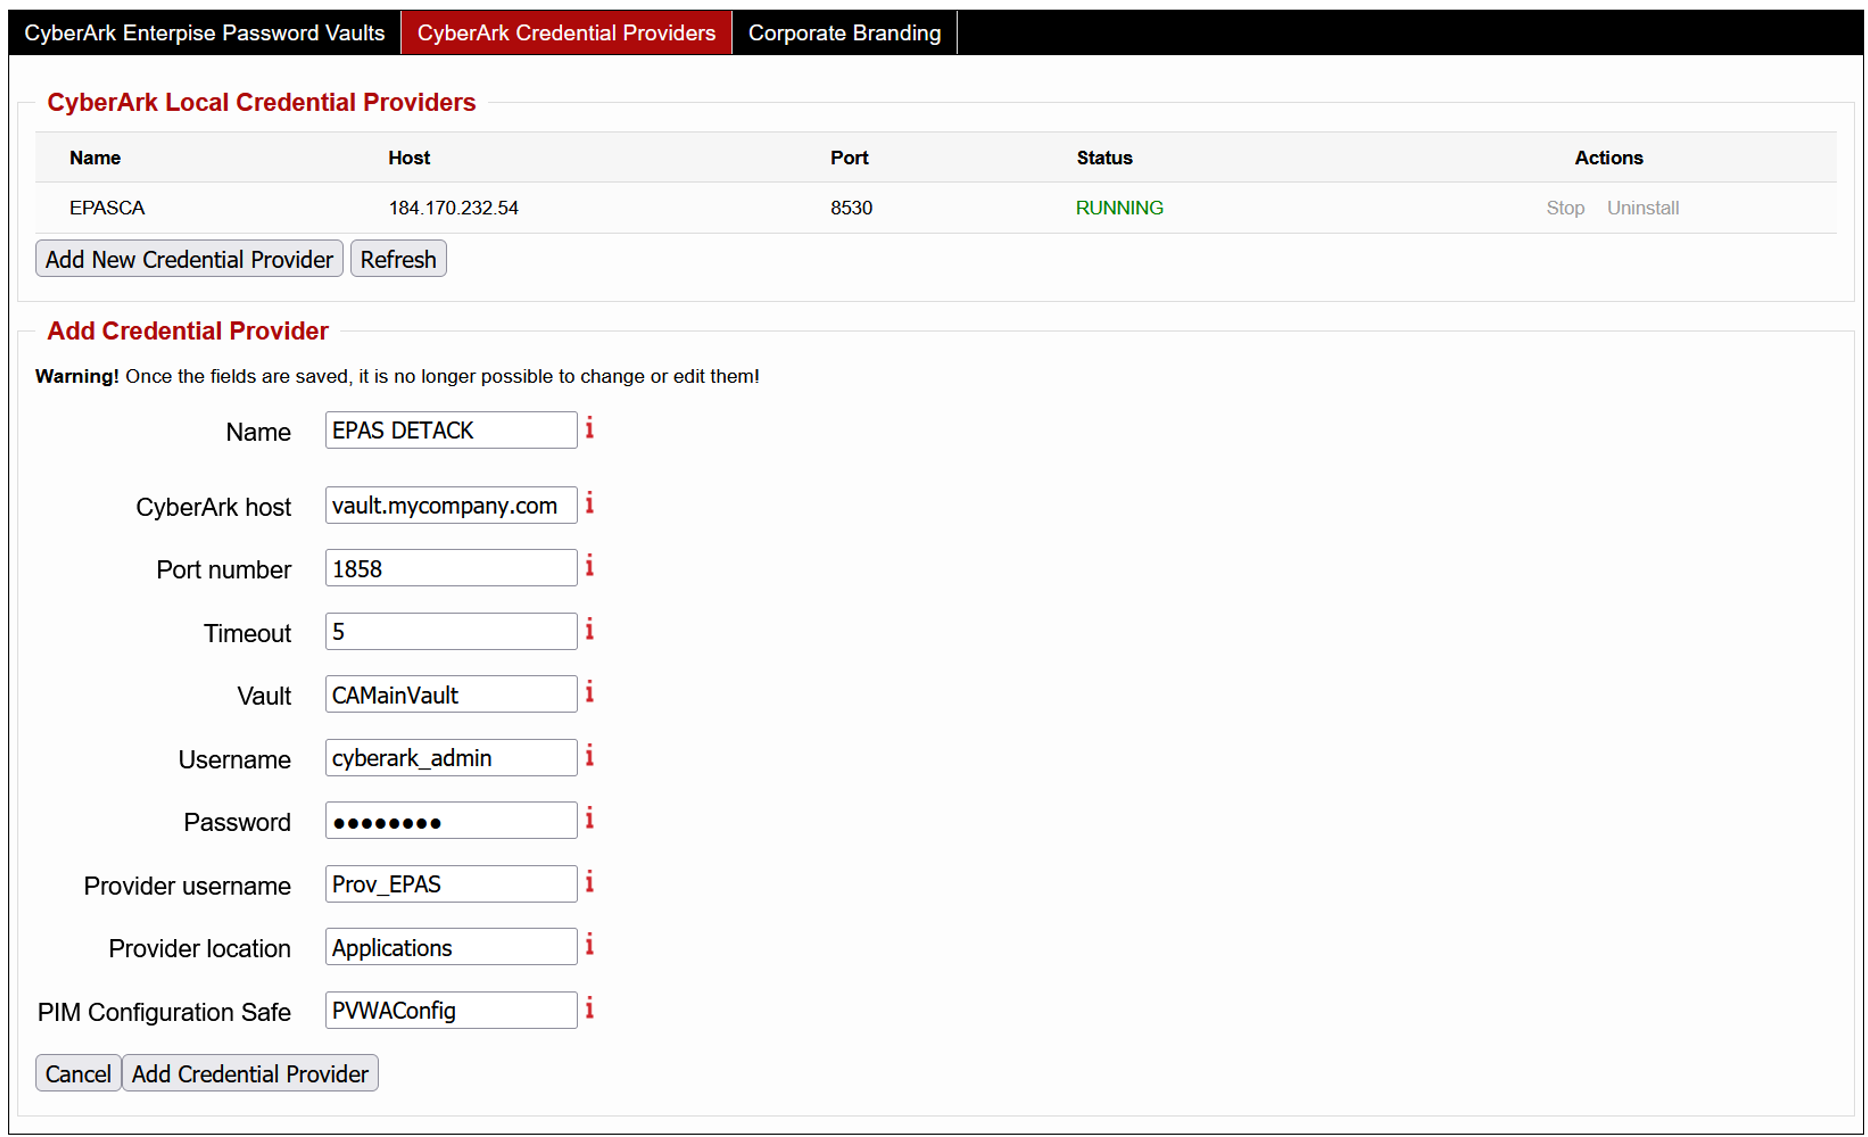Click the info icon beside Username
Viewport: 1868px width, 1137px height.
coord(589,757)
